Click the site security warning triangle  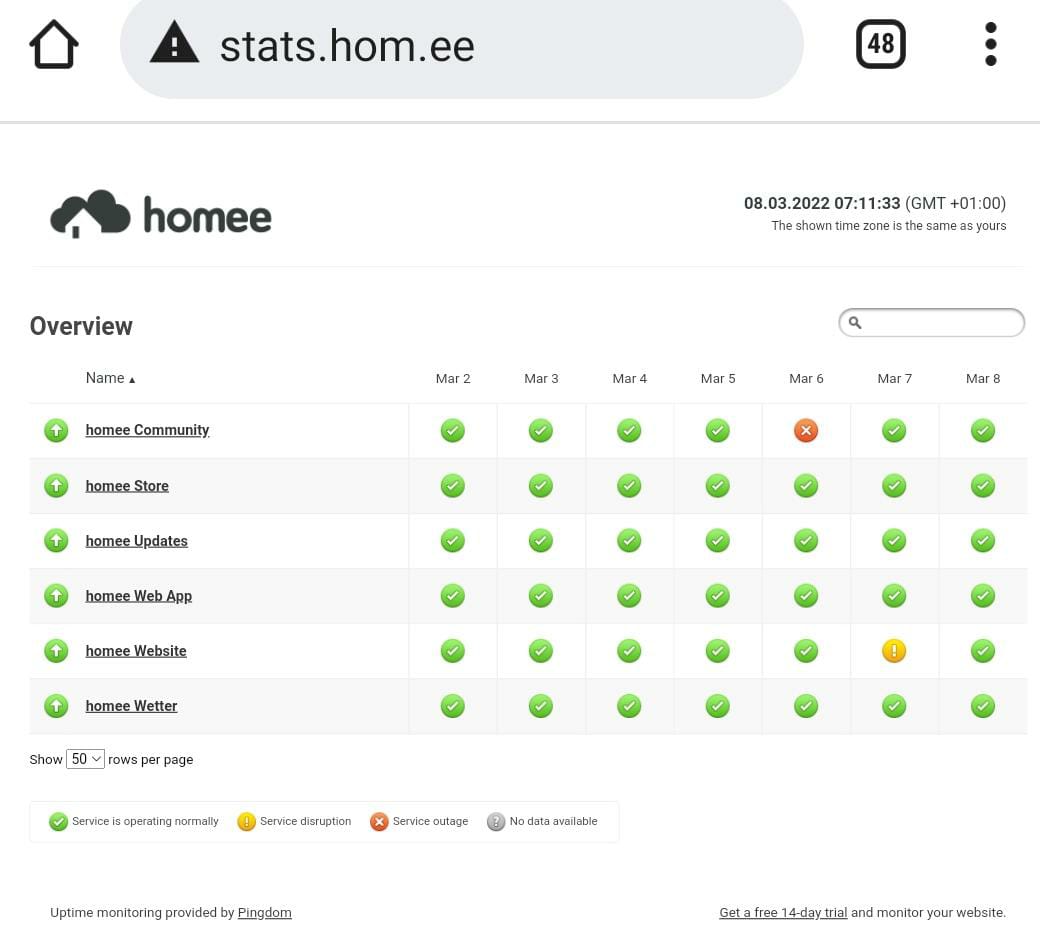[174, 42]
